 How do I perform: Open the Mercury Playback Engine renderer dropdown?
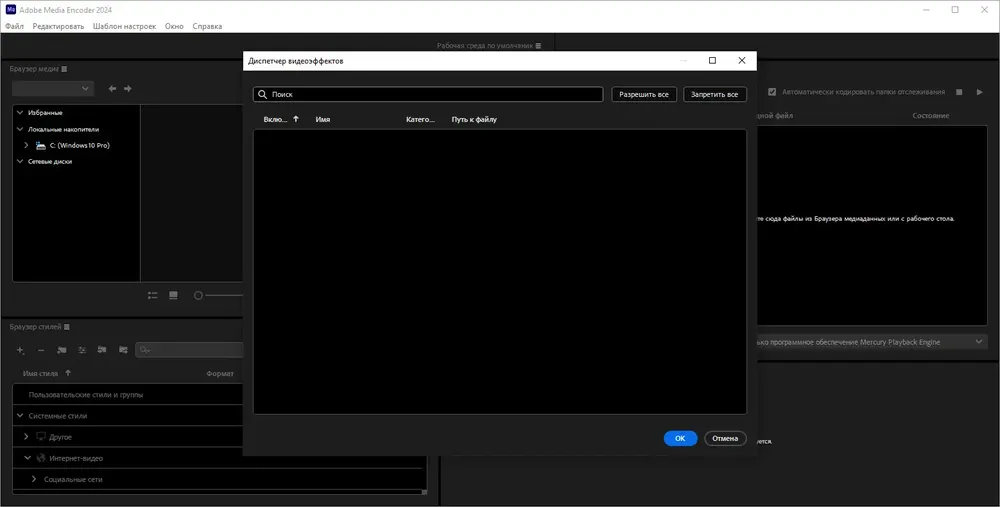click(x=978, y=342)
